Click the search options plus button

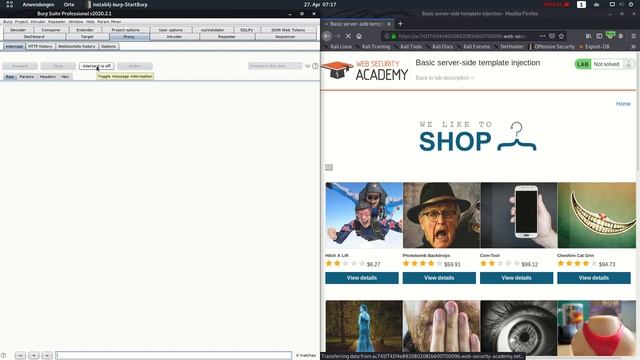[x=34, y=356]
